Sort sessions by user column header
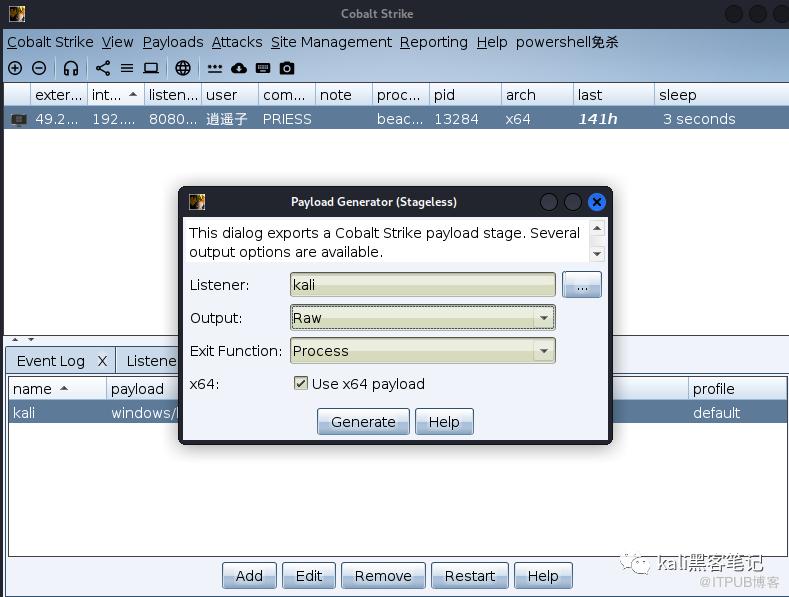 click(230, 95)
